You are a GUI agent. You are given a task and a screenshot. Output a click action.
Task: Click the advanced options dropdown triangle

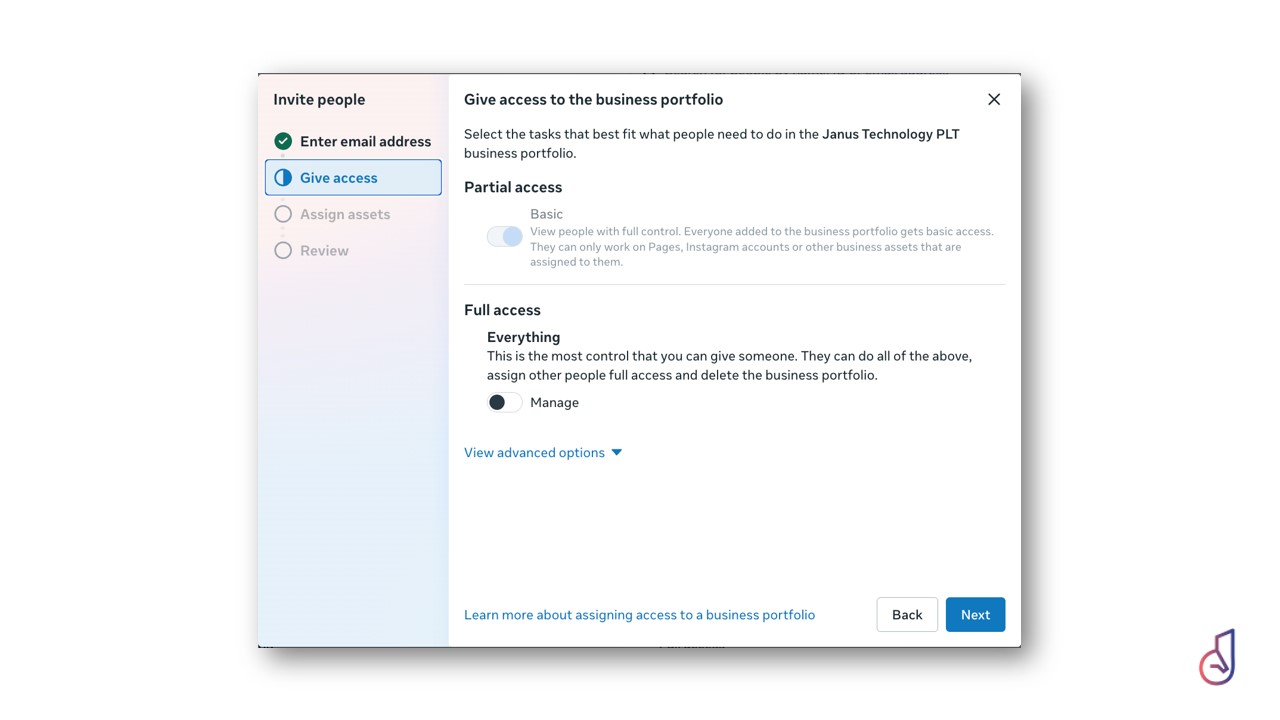(617, 452)
